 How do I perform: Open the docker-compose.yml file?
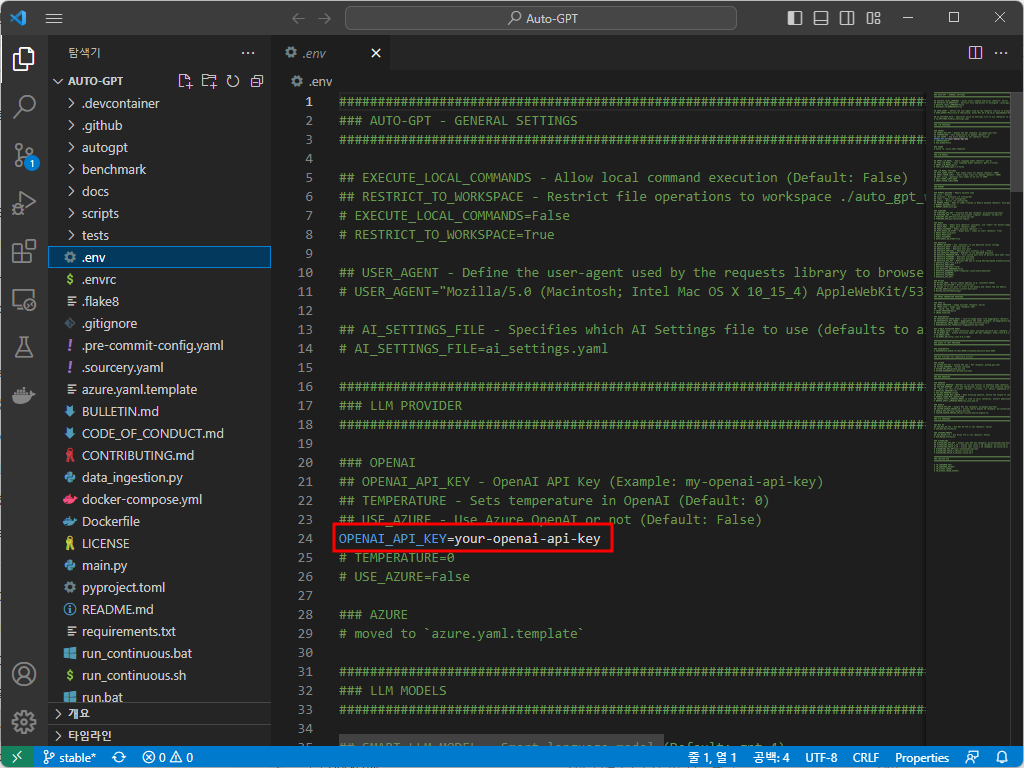point(159,500)
